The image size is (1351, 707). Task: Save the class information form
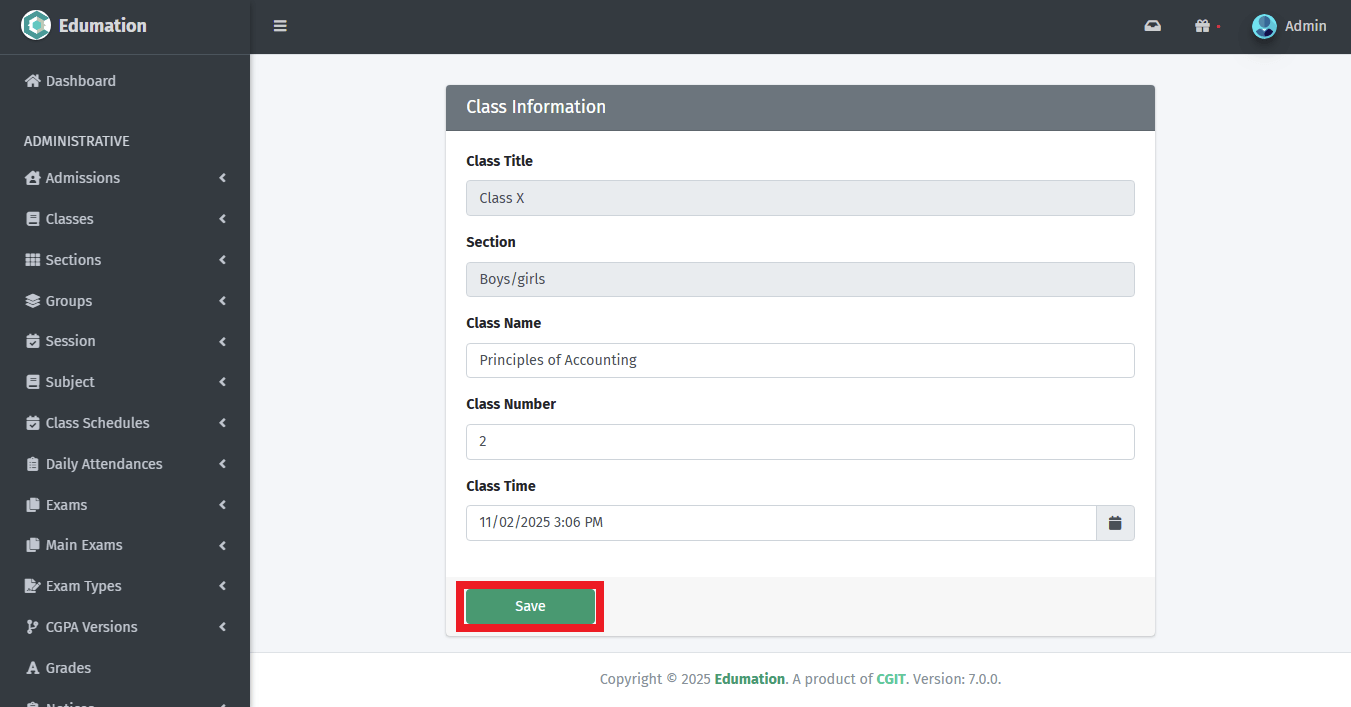tap(530, 606)
